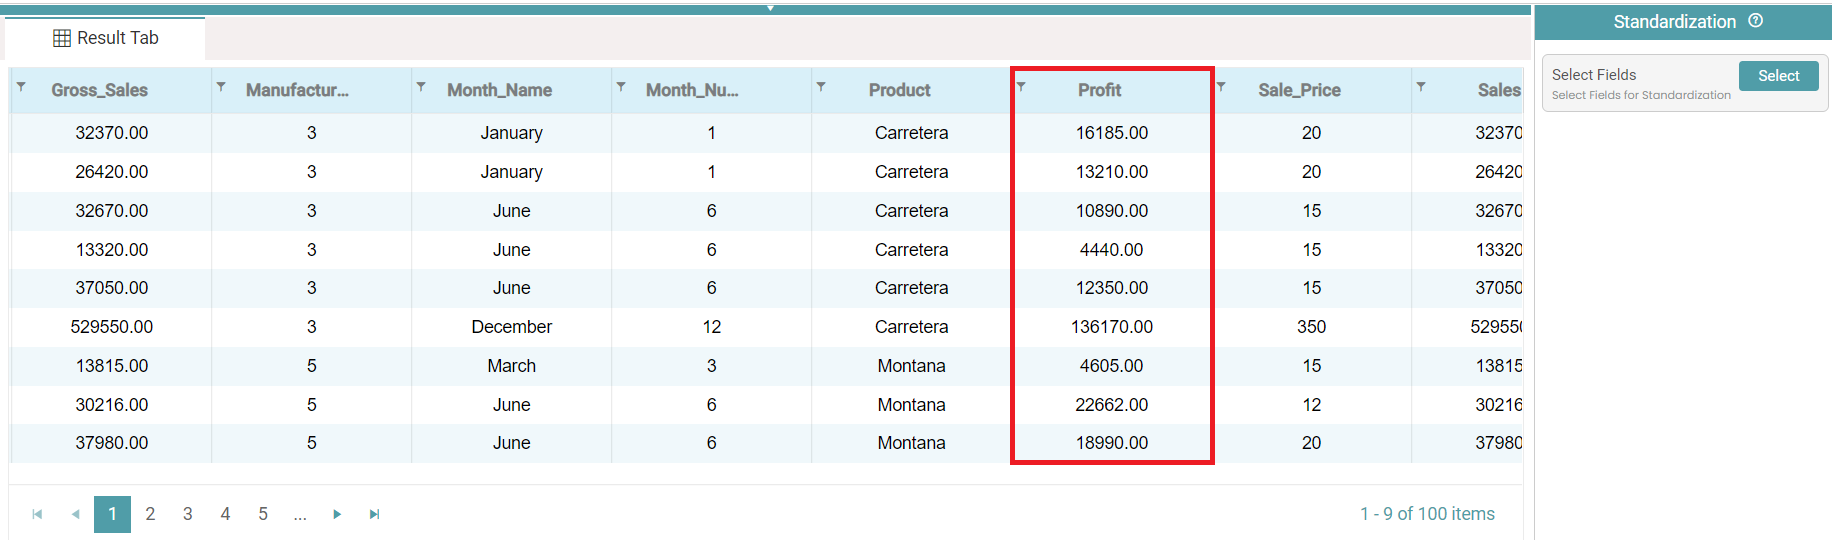The height and width of the screenshot is (540, 1832).
Task: Open the filter icon on Product column
Action: pyautogui.click(x=821, y=87)
